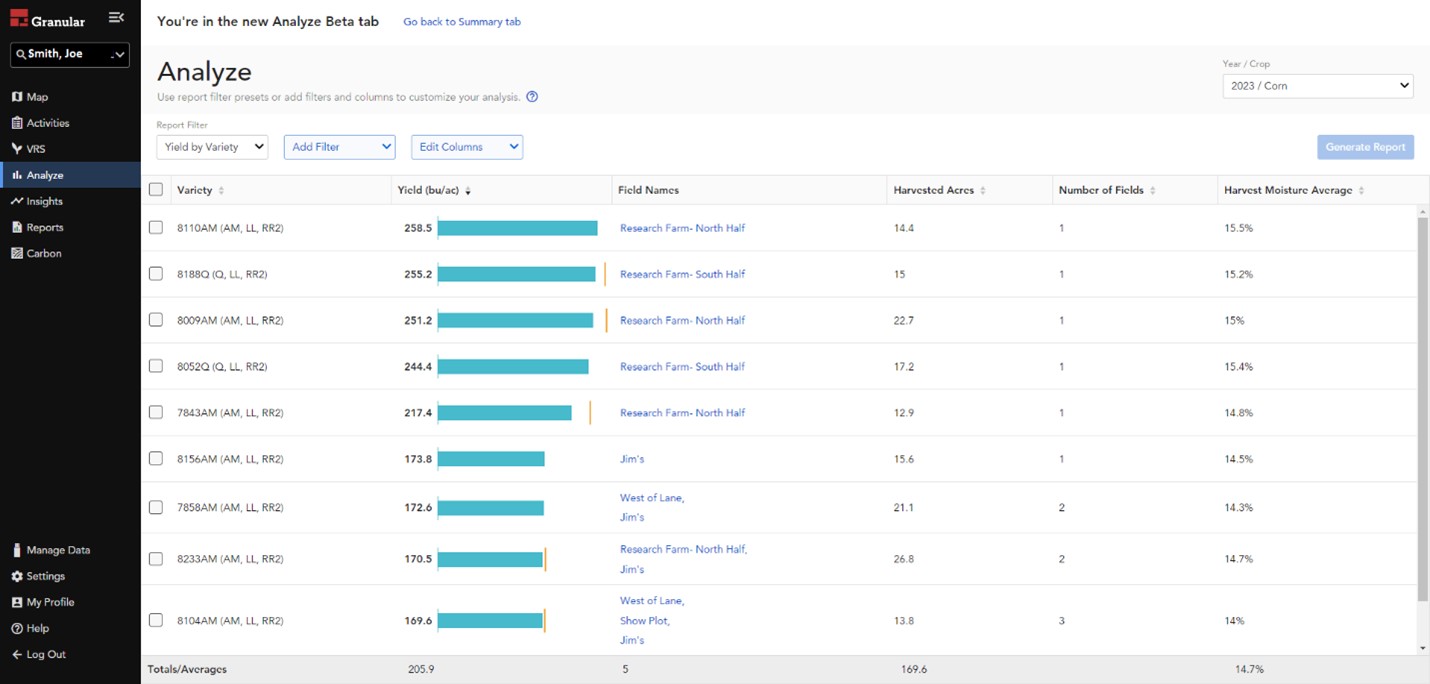Open the Yield by Variety report filter dropdown
The height and width of the screenshot is (684, 1430).
[x=212, y=147]
